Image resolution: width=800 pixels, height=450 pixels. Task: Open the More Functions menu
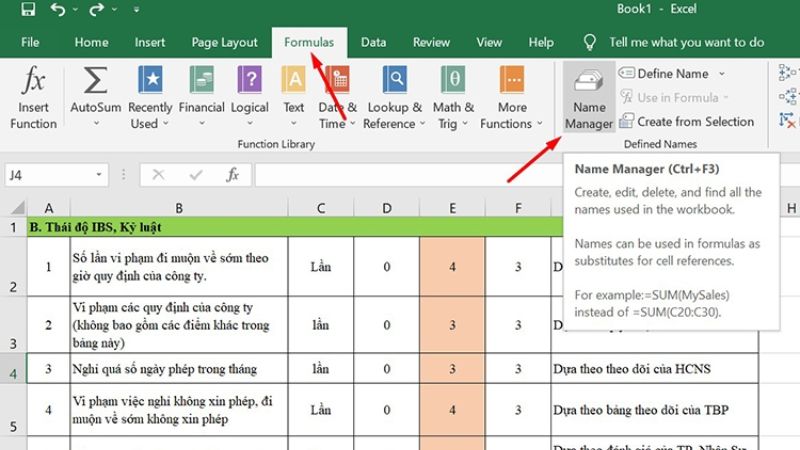[512, 97]
